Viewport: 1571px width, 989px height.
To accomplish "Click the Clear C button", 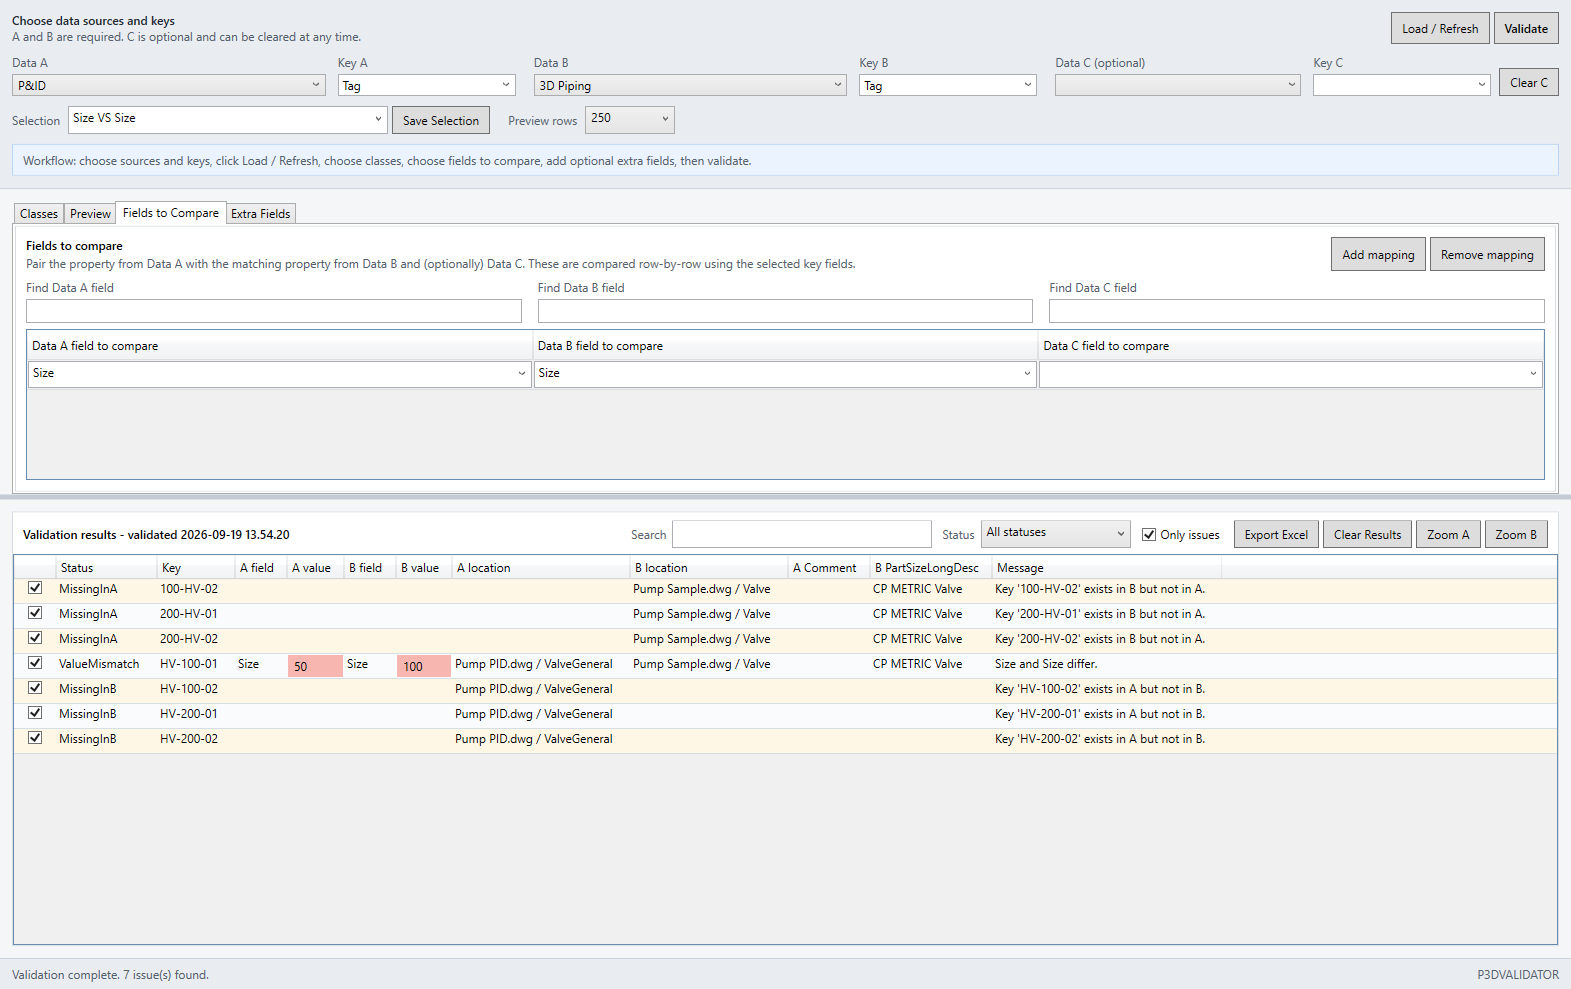I will click(x=1529, y=82).
